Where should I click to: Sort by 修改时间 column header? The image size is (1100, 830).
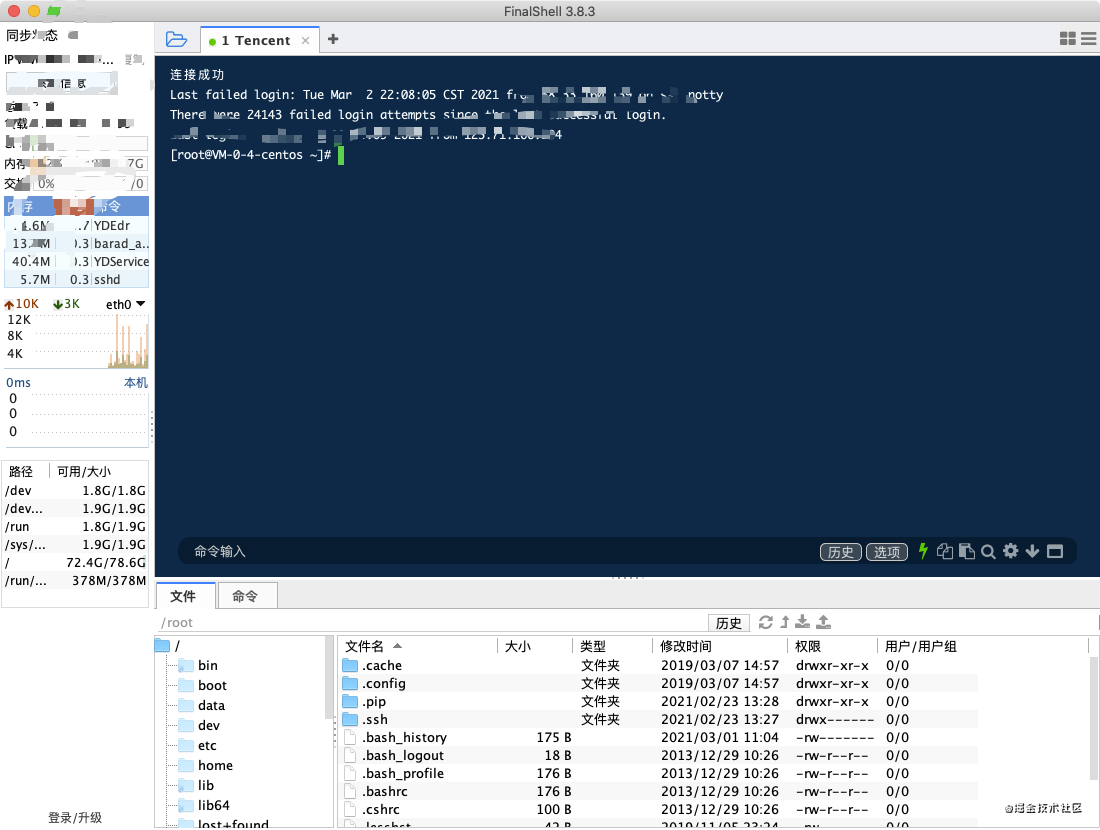coord(720,646)
